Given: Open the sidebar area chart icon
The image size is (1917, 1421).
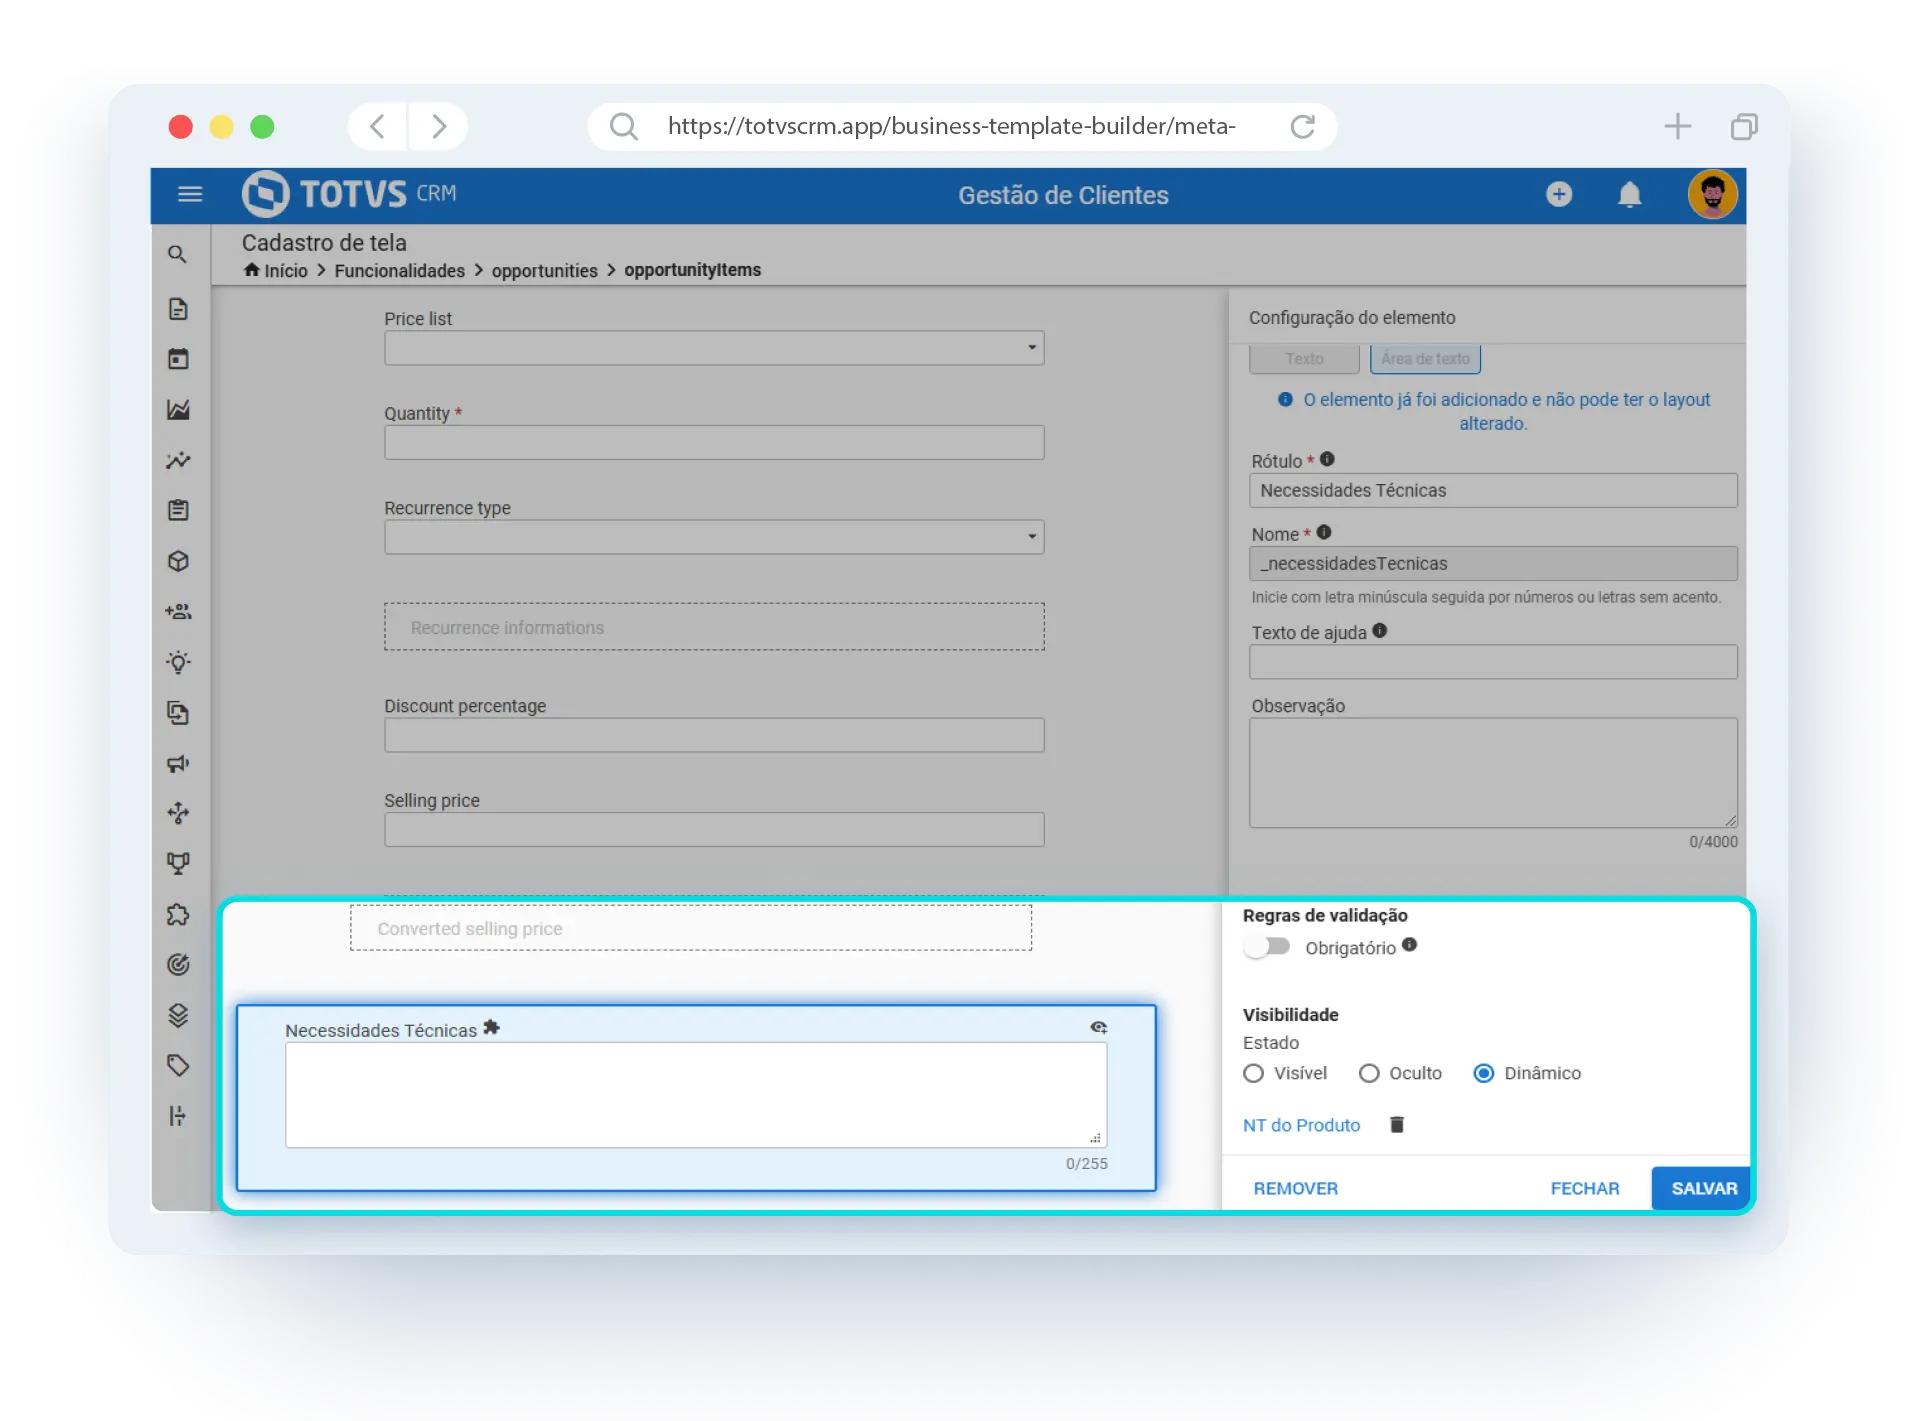Looking at the screenshot, I should (178, 410).
